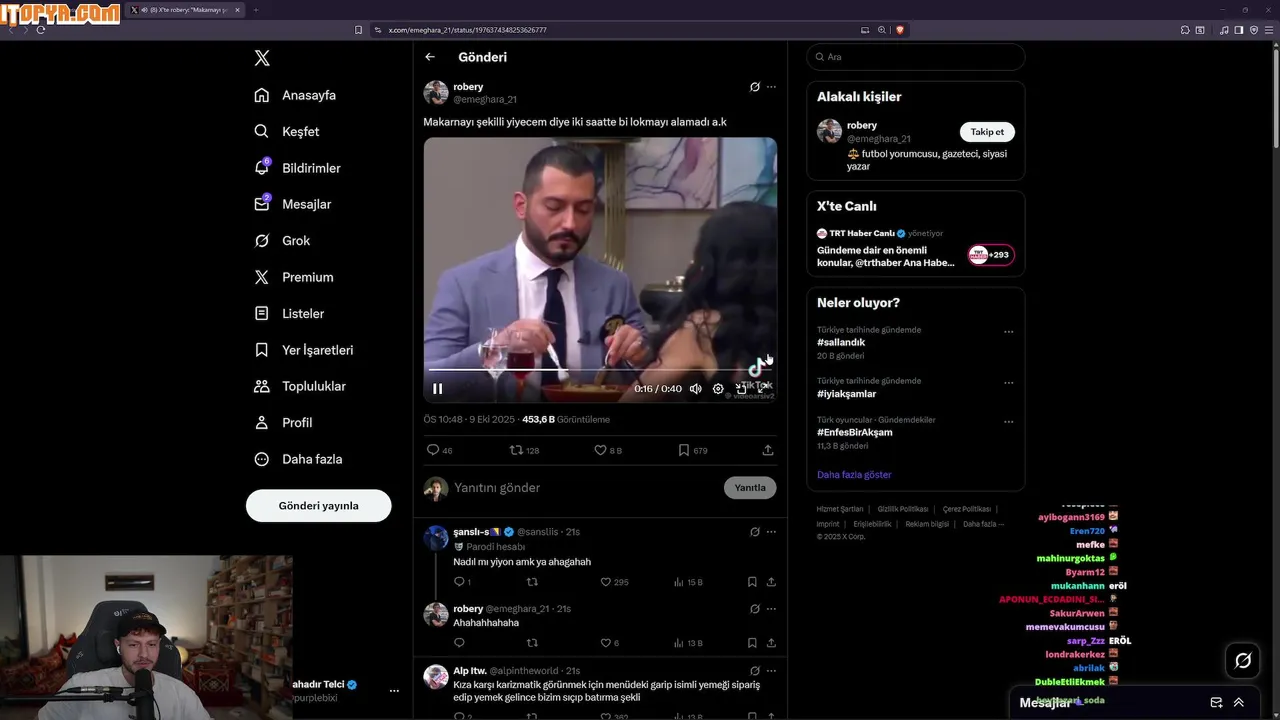Bookmark the main post (679 bookmarks)
This screenshot has height=720, width=1280.
[x=692, y=450]
